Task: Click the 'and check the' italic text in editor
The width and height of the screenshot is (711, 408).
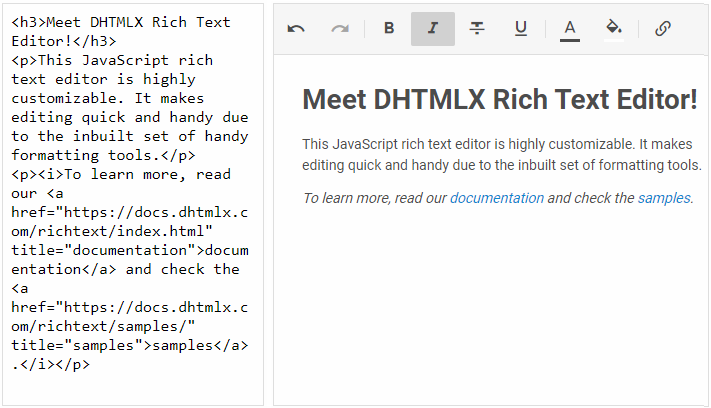Action: (x=590, y=198)
